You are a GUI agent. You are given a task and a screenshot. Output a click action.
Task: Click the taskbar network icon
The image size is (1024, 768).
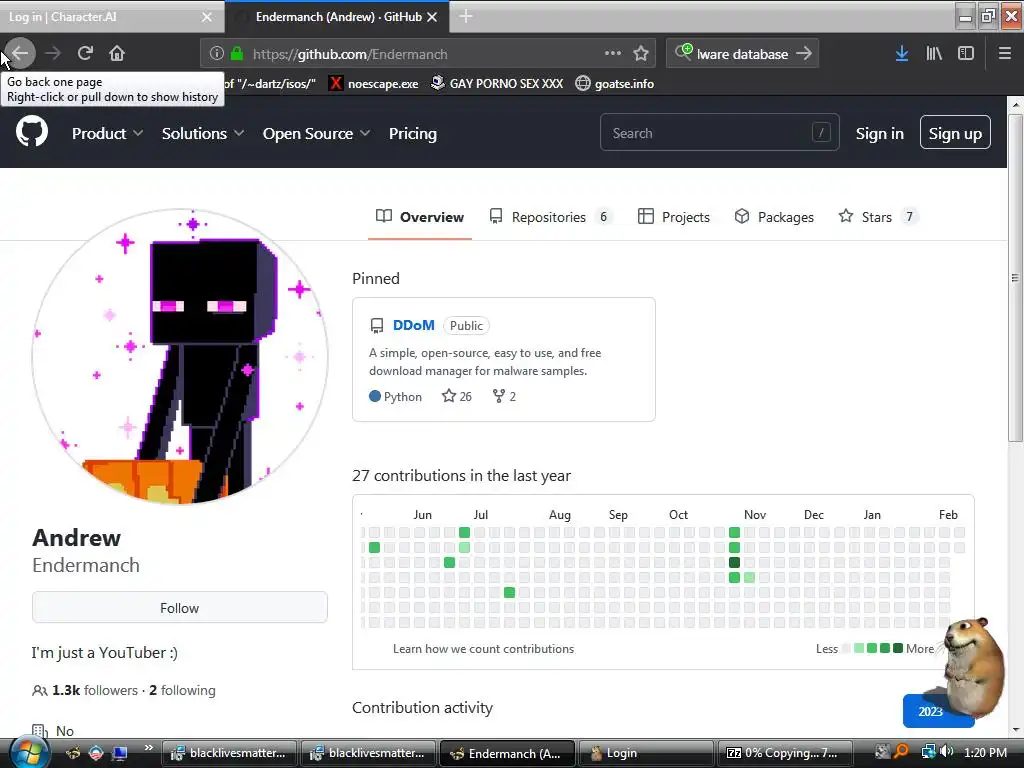(x=928, y=752)
